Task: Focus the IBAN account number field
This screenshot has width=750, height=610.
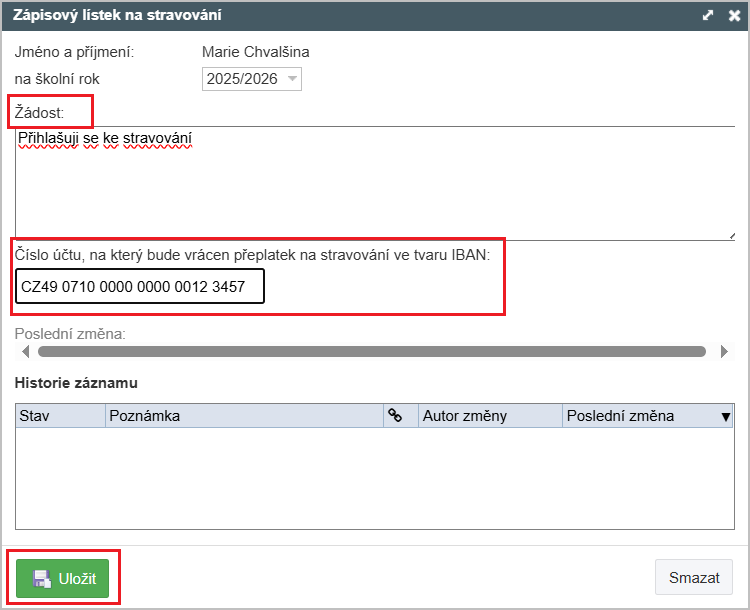Action: (x=140, y=286)
